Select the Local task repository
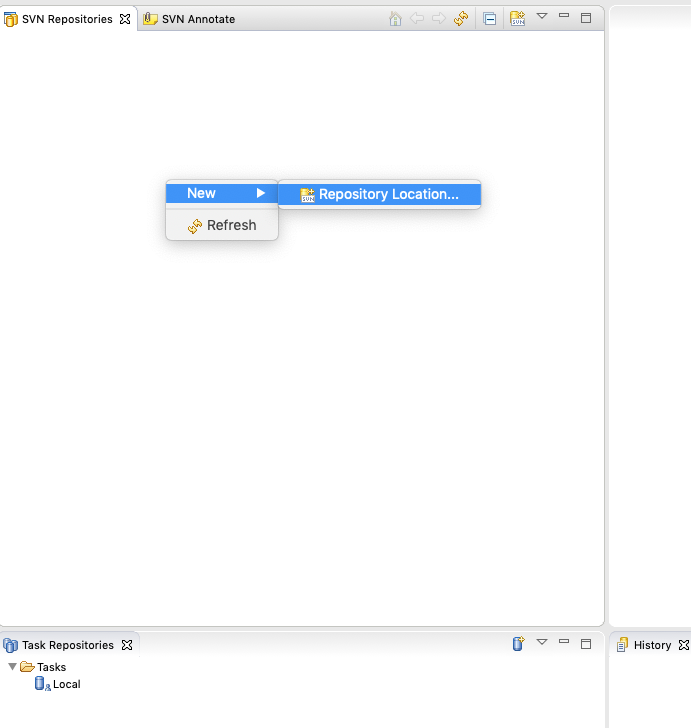Screen dimensions: 691x728 58,684
